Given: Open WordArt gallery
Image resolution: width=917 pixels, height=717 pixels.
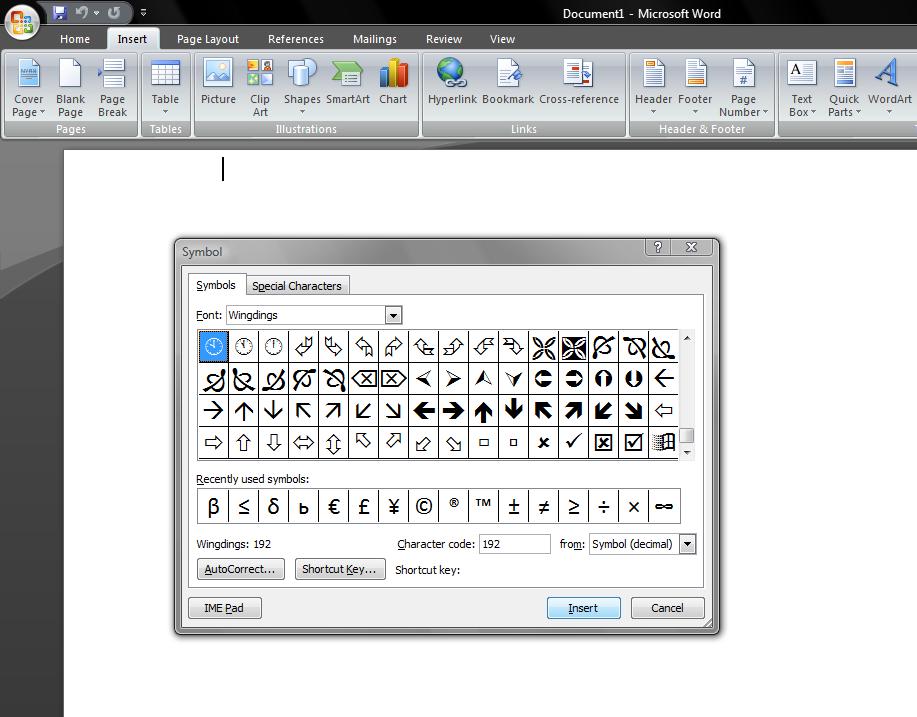Looking at the screenshot, I should [x=890, y=88].
